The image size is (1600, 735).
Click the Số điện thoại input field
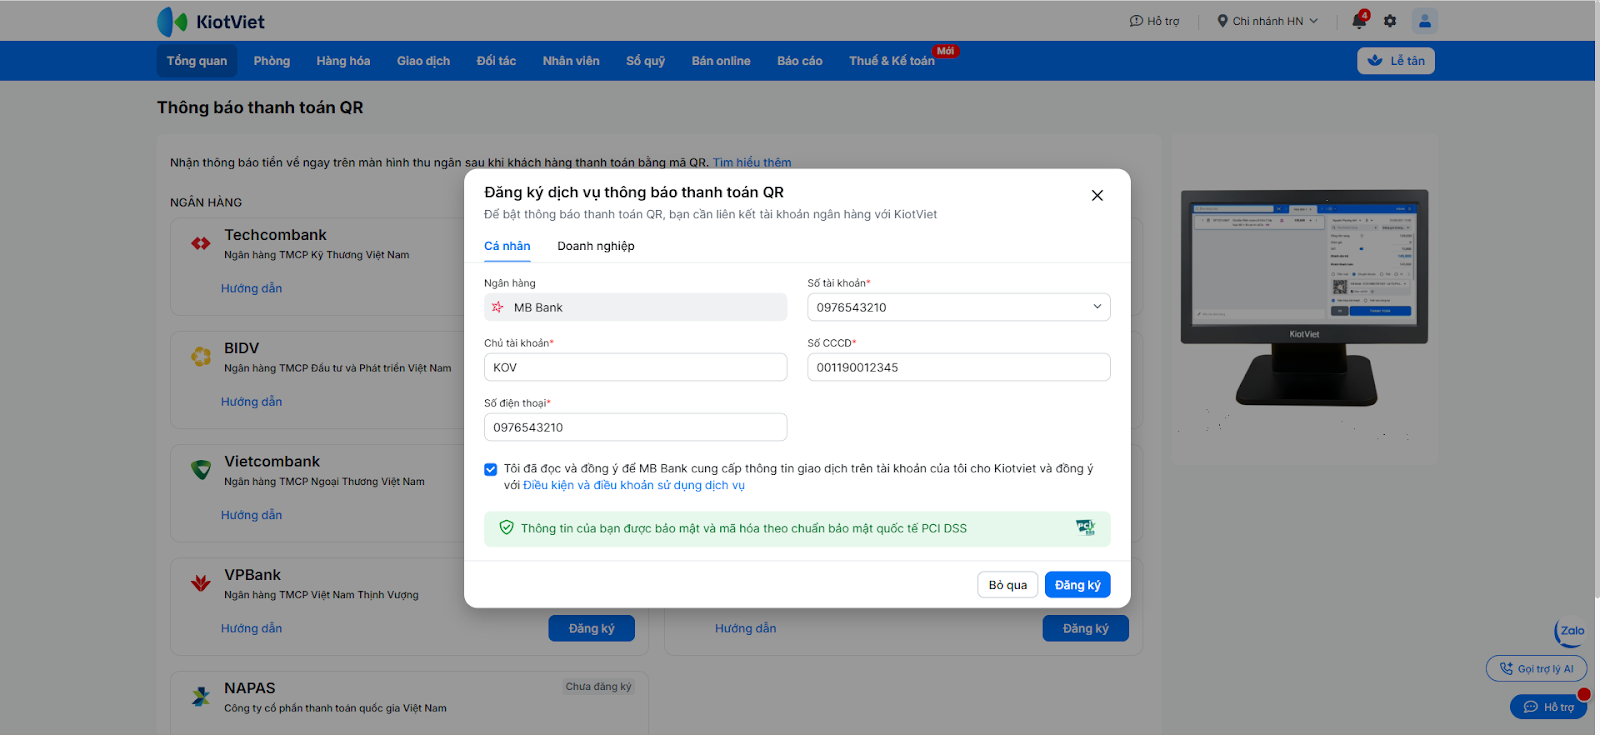[636, 427]
